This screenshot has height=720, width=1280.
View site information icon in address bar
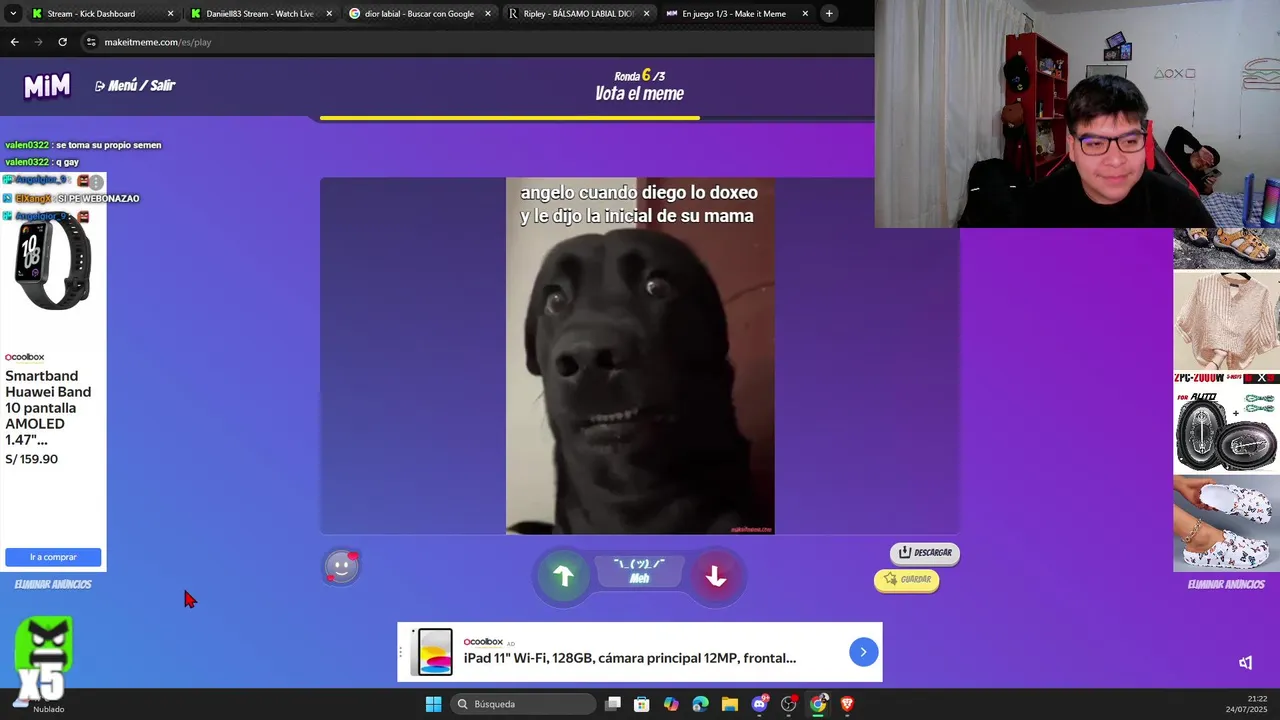(91, 42)
